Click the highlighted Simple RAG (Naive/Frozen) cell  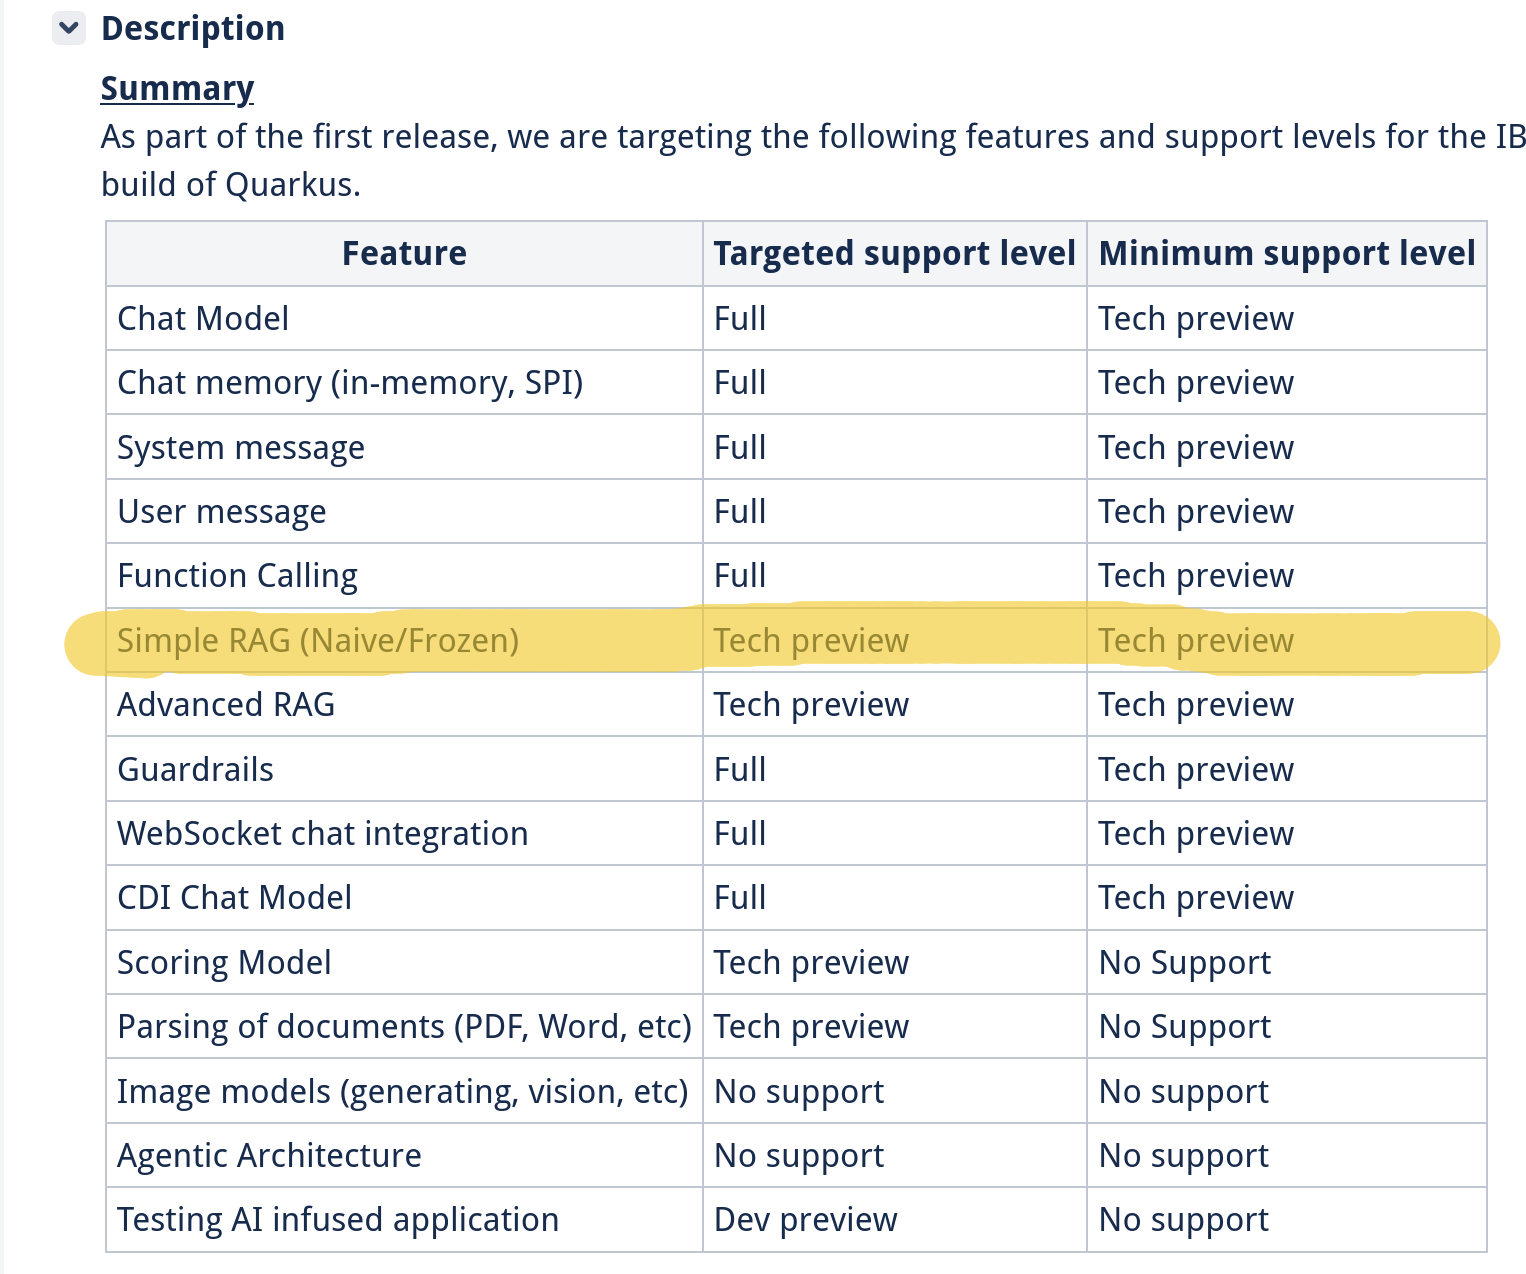click(318, 640)
